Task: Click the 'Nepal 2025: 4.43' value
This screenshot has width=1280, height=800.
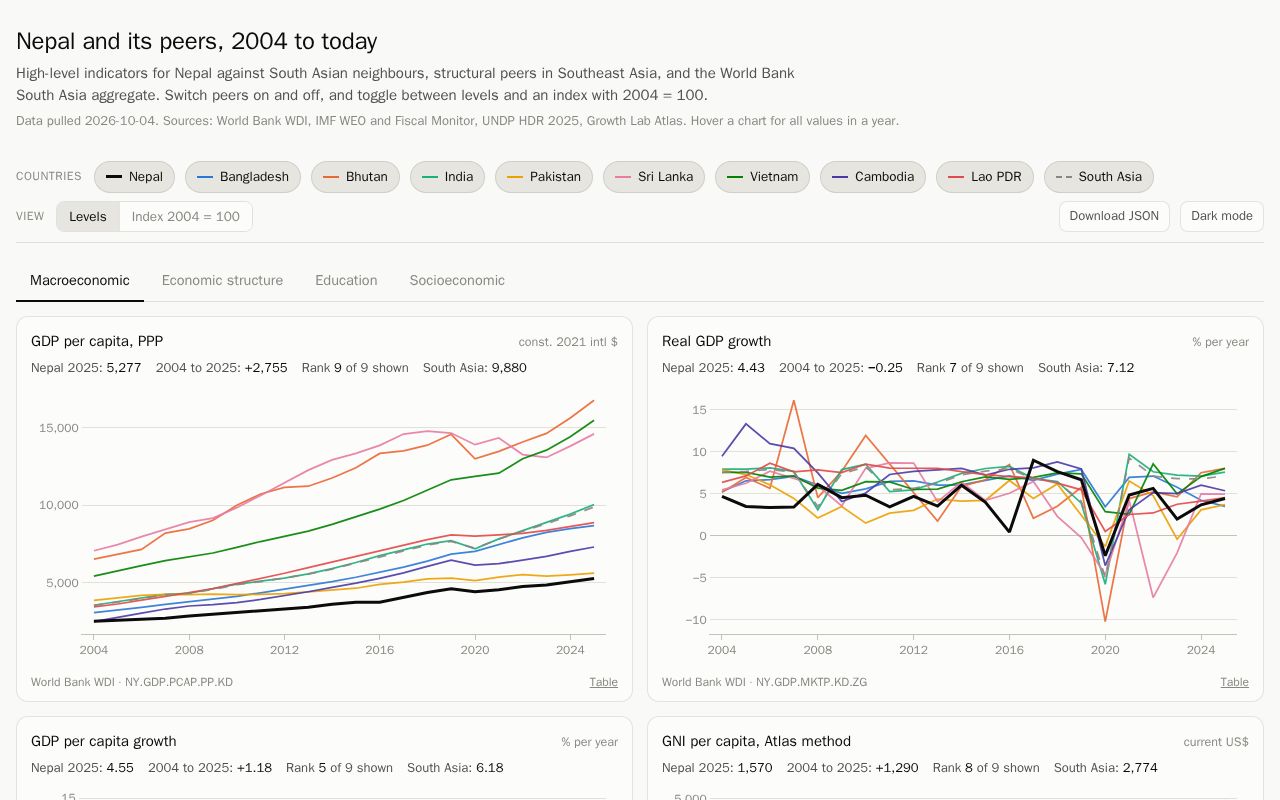Action: tap(713, 368)
